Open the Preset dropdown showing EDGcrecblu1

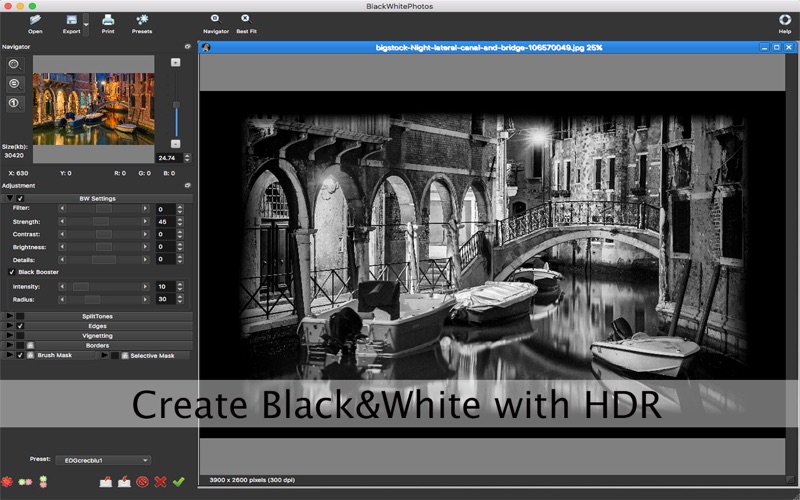[103, 460]
